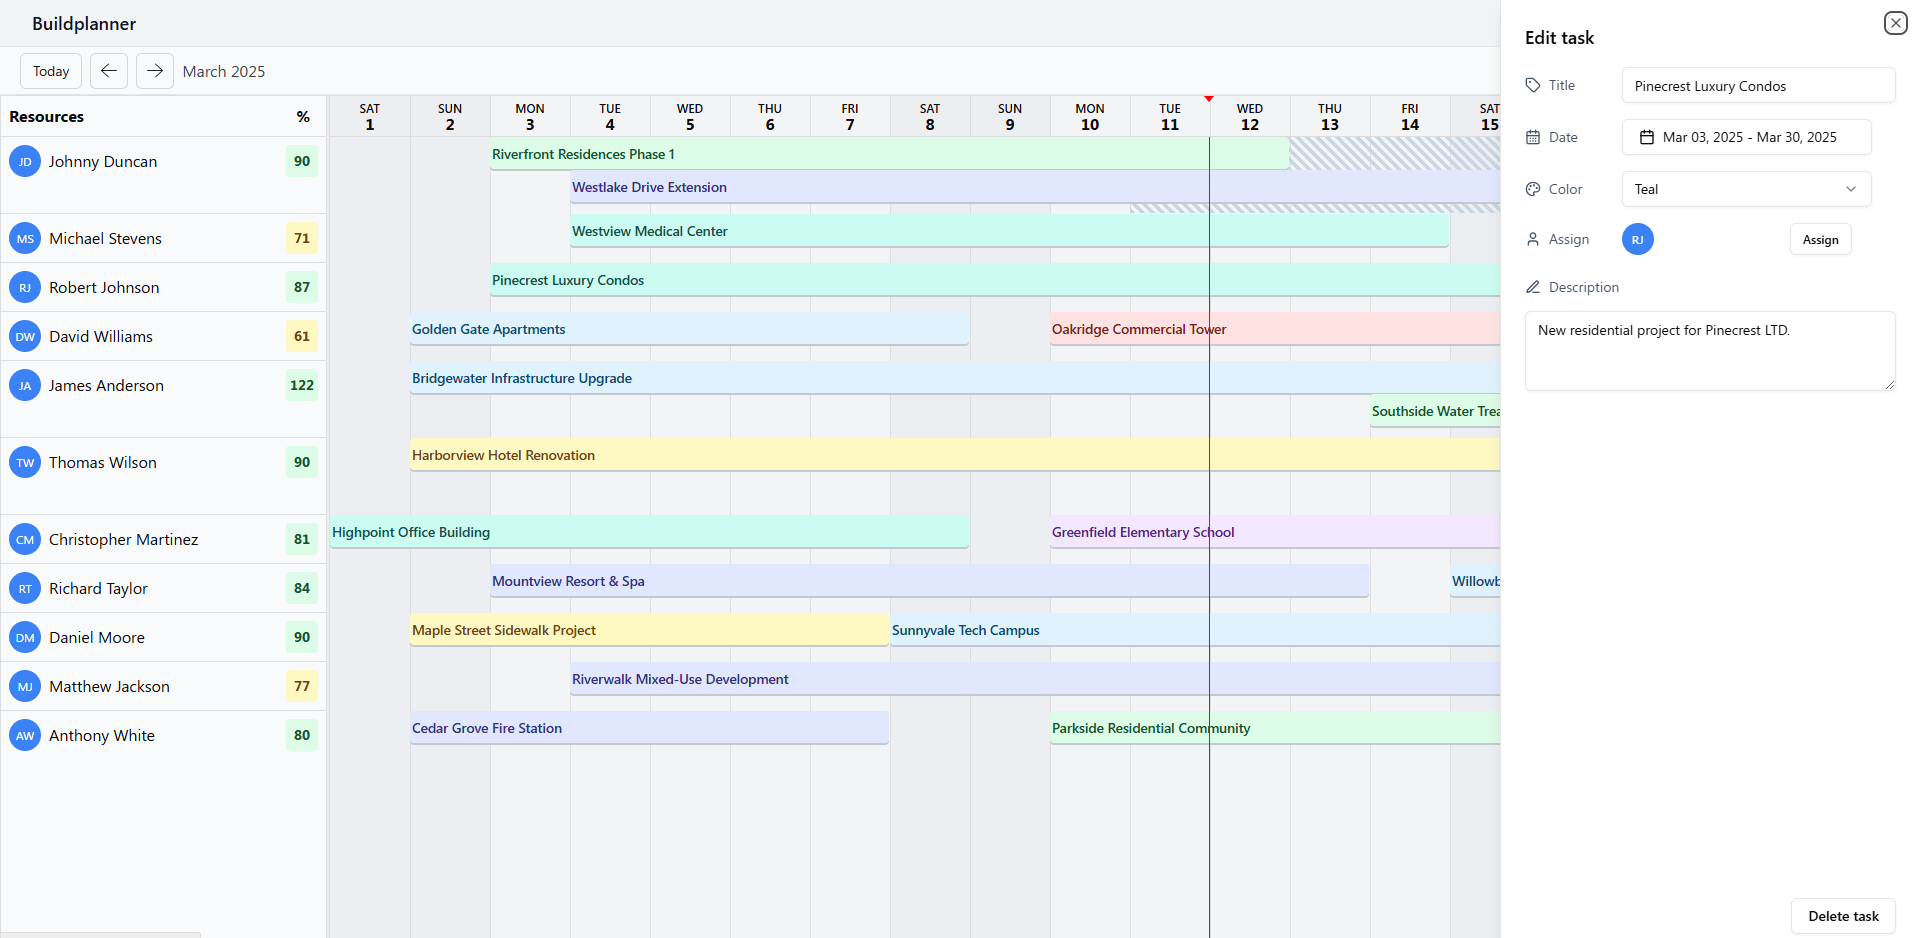Click the RJ assignee avatar in panel

pyautogui.click(x=1637, y=240)
